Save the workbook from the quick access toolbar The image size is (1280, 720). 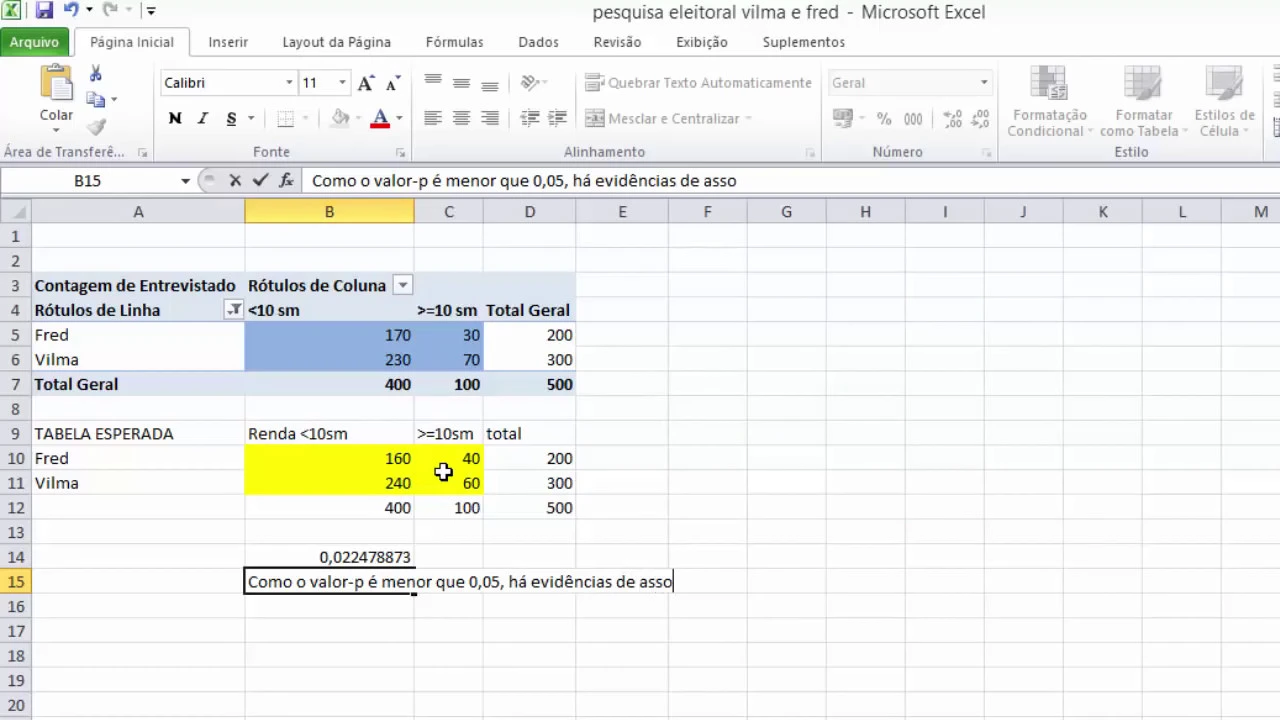coord(44,12)
